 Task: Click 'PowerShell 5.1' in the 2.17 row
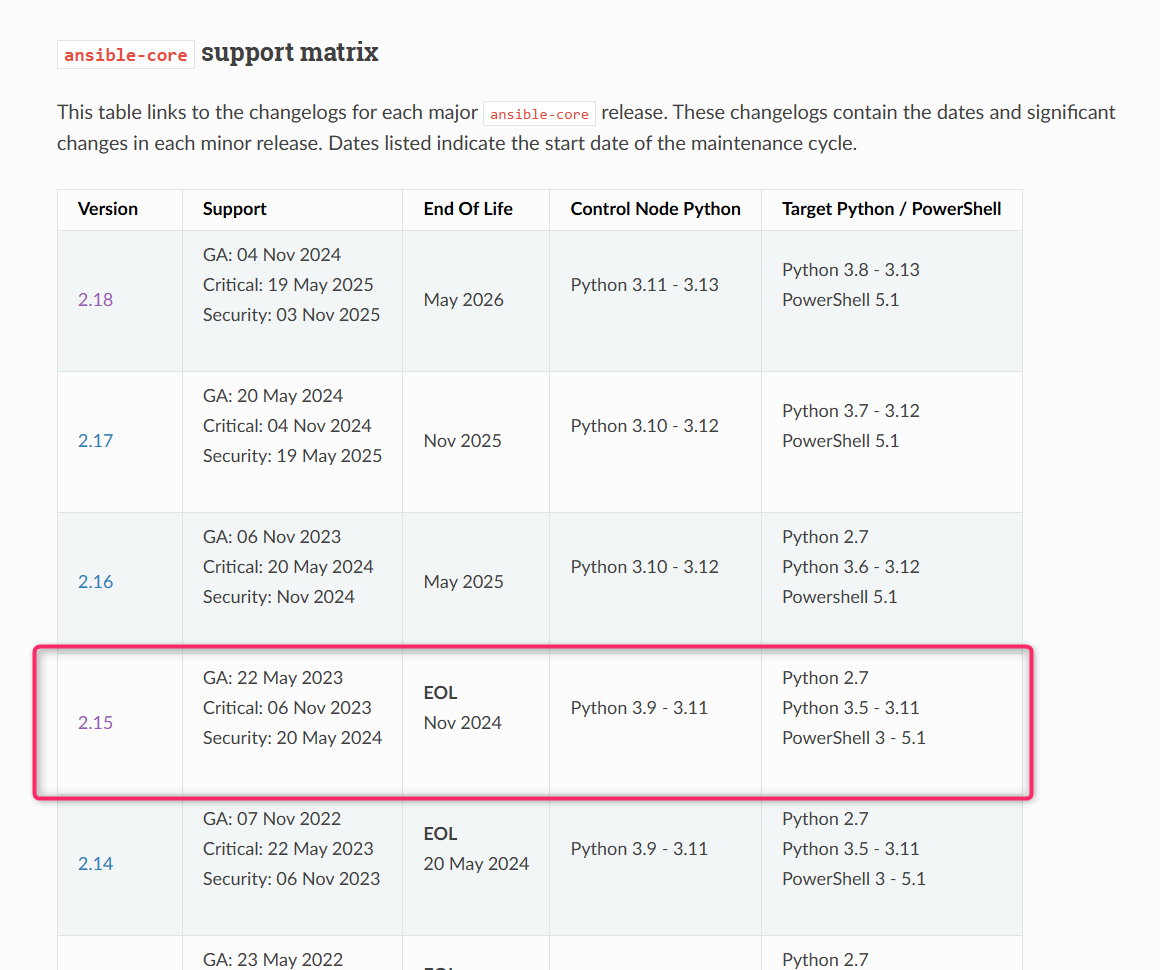tap(840, 441)
